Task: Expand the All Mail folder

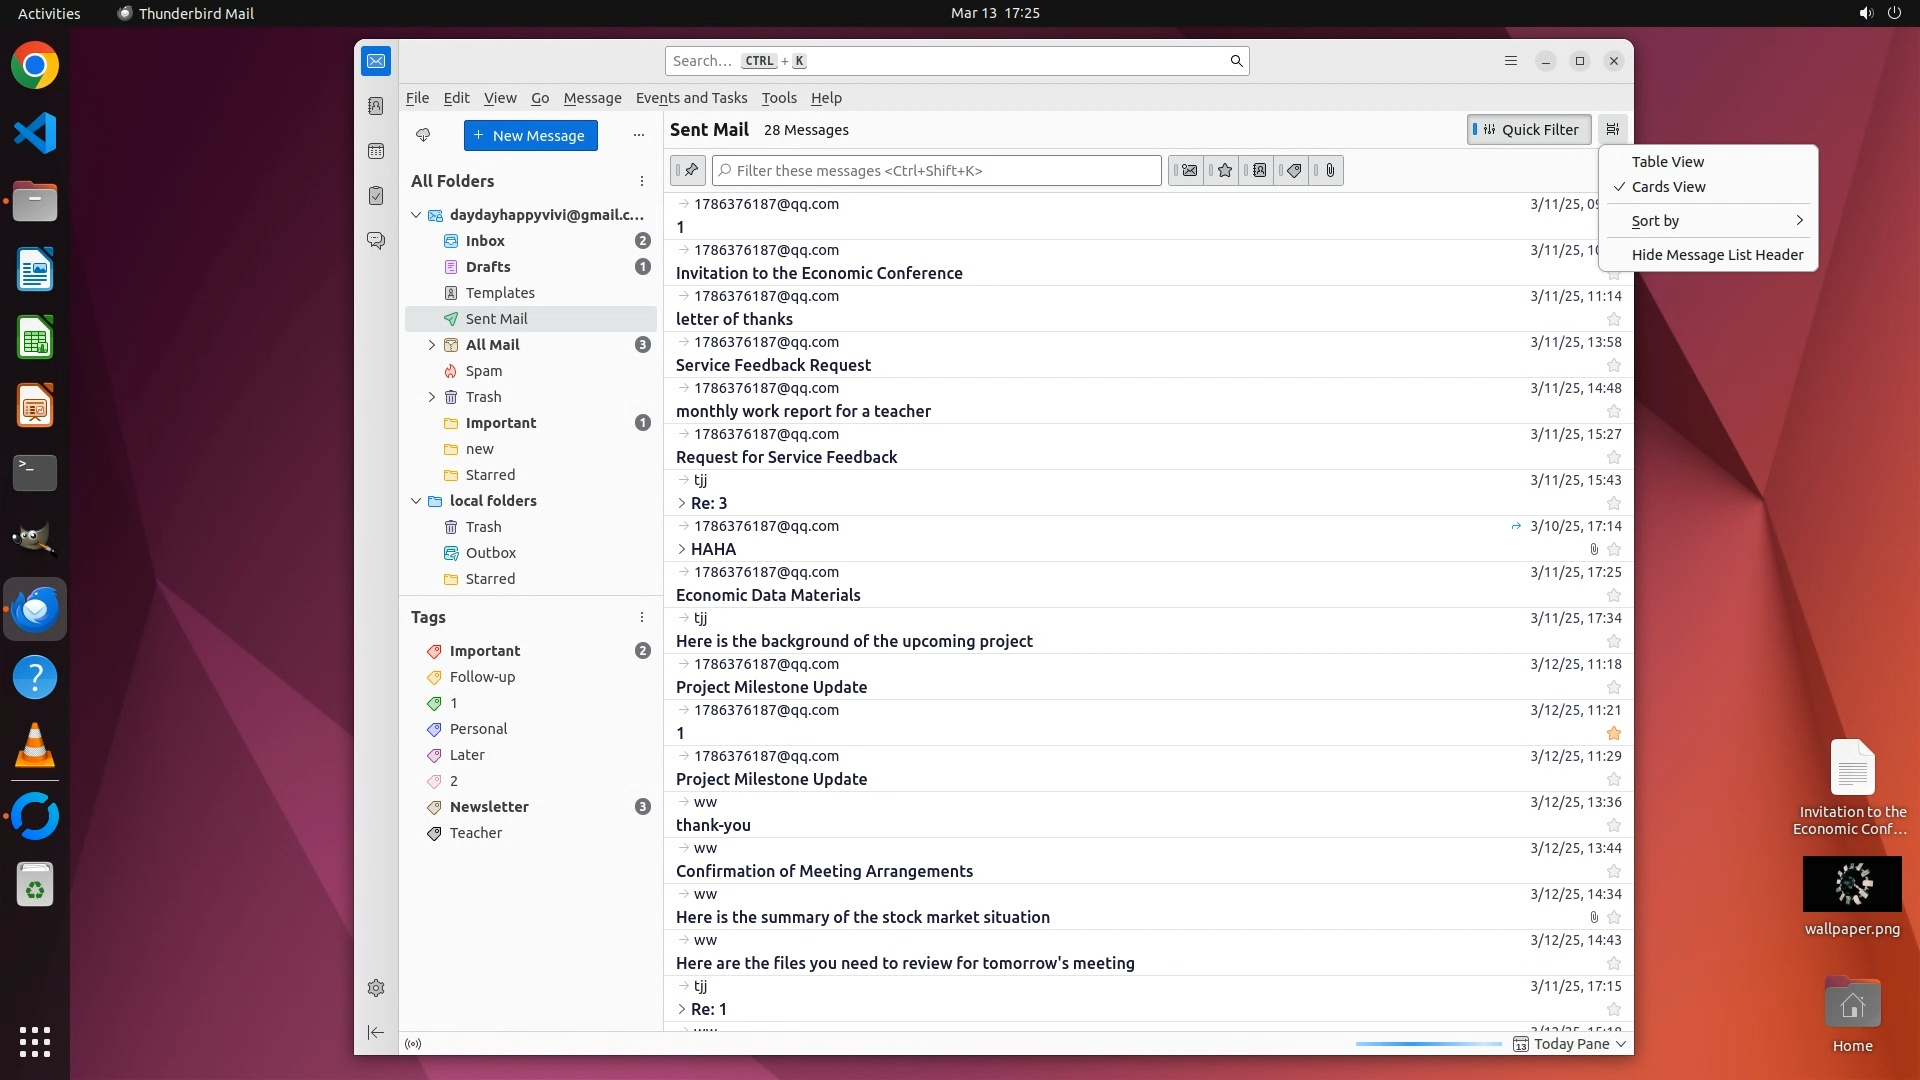Action: 432,345
